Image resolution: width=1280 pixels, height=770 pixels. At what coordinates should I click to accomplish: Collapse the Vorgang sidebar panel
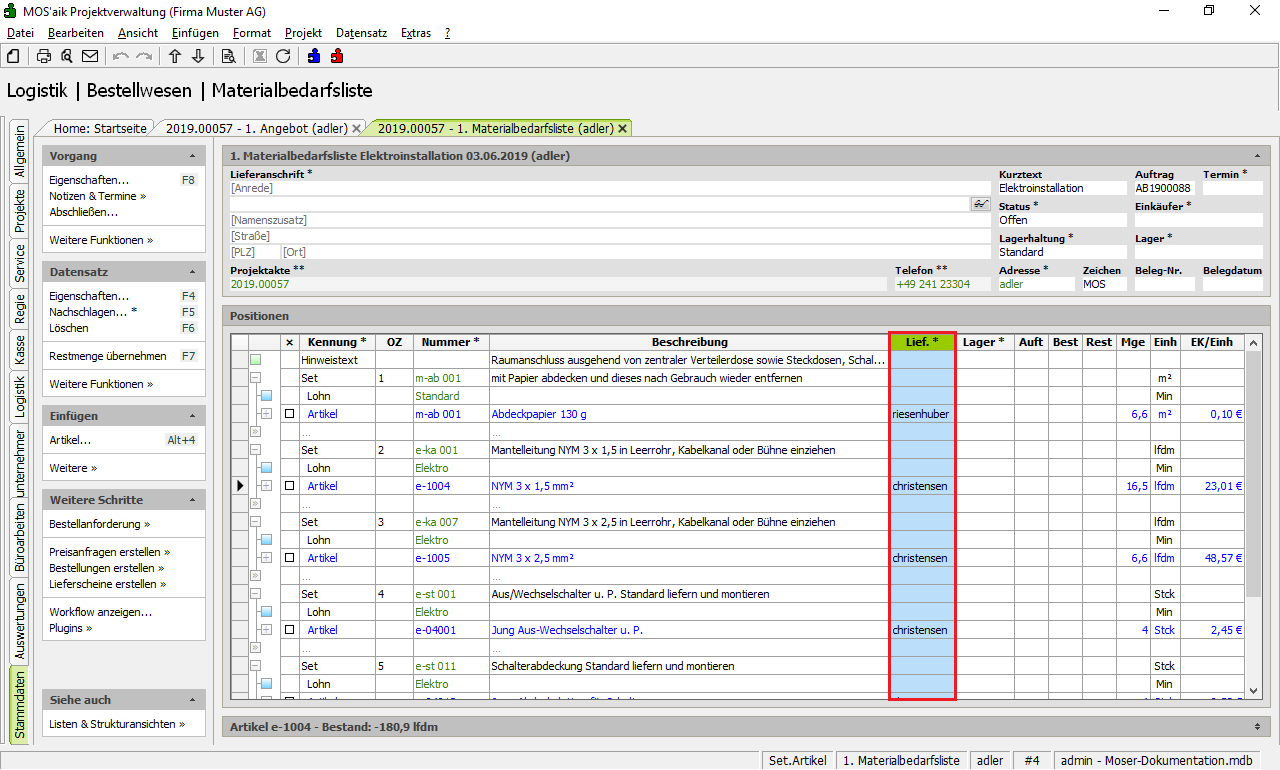tap(192, 157)
